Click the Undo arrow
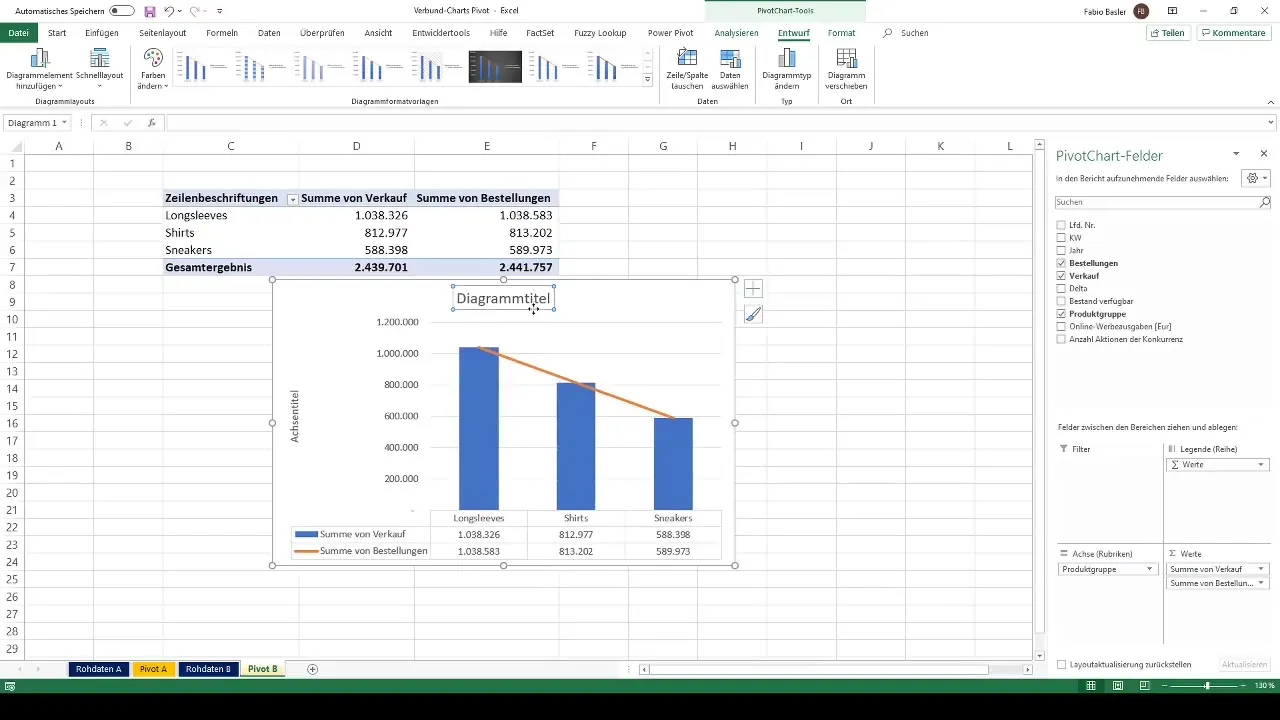Screen dimensions: 1280x720 (x=169, y=11)
